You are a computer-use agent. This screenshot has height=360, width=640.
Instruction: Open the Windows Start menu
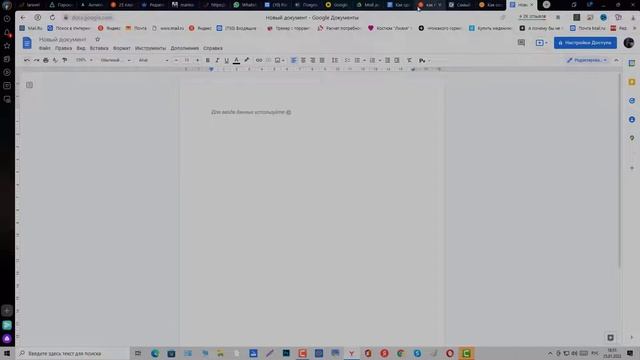[x=7, y=353]
